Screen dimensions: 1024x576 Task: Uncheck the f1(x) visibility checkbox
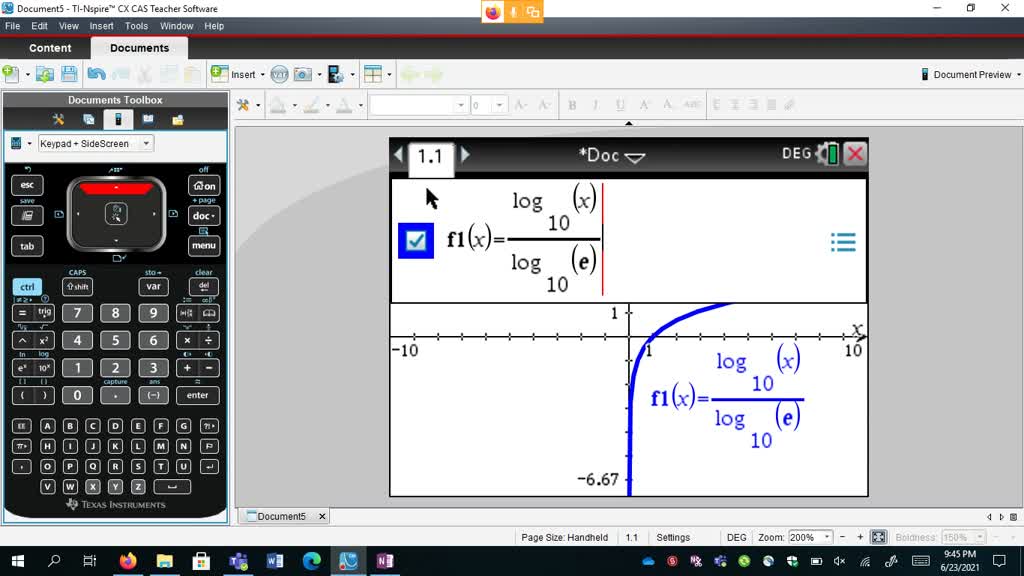pos(415,241)
